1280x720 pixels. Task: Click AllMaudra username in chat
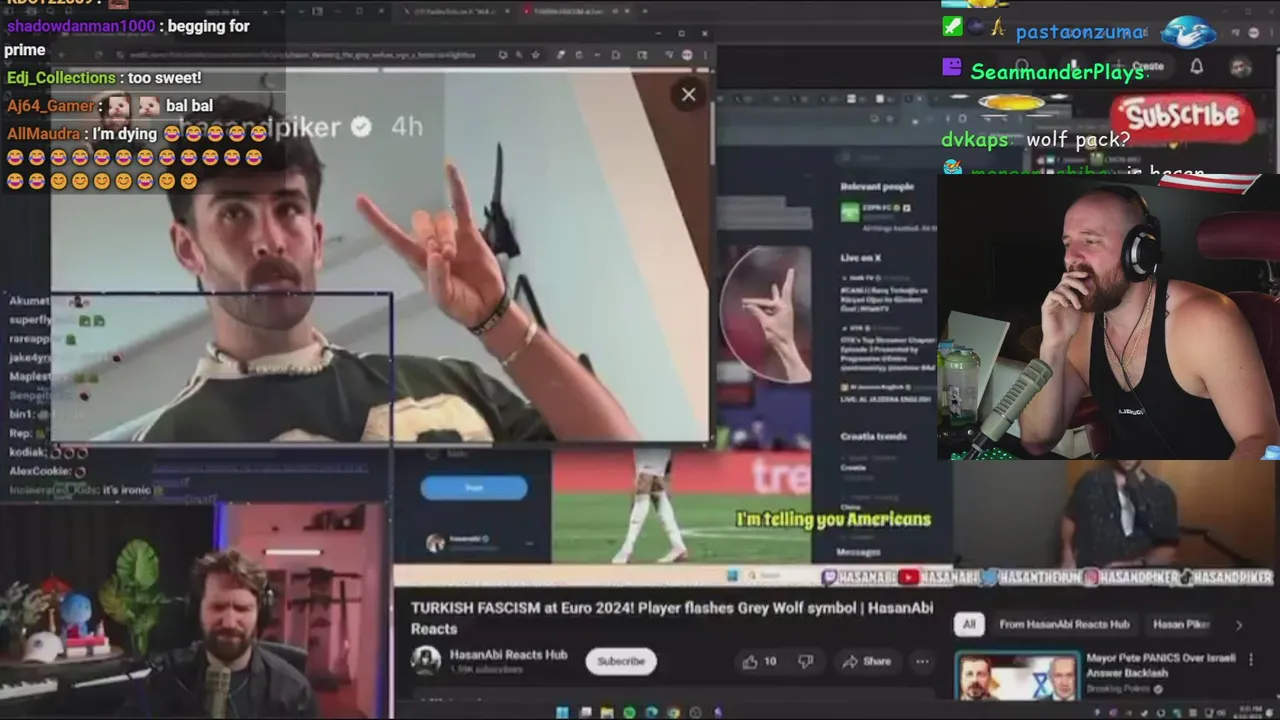tap(43, 134)
